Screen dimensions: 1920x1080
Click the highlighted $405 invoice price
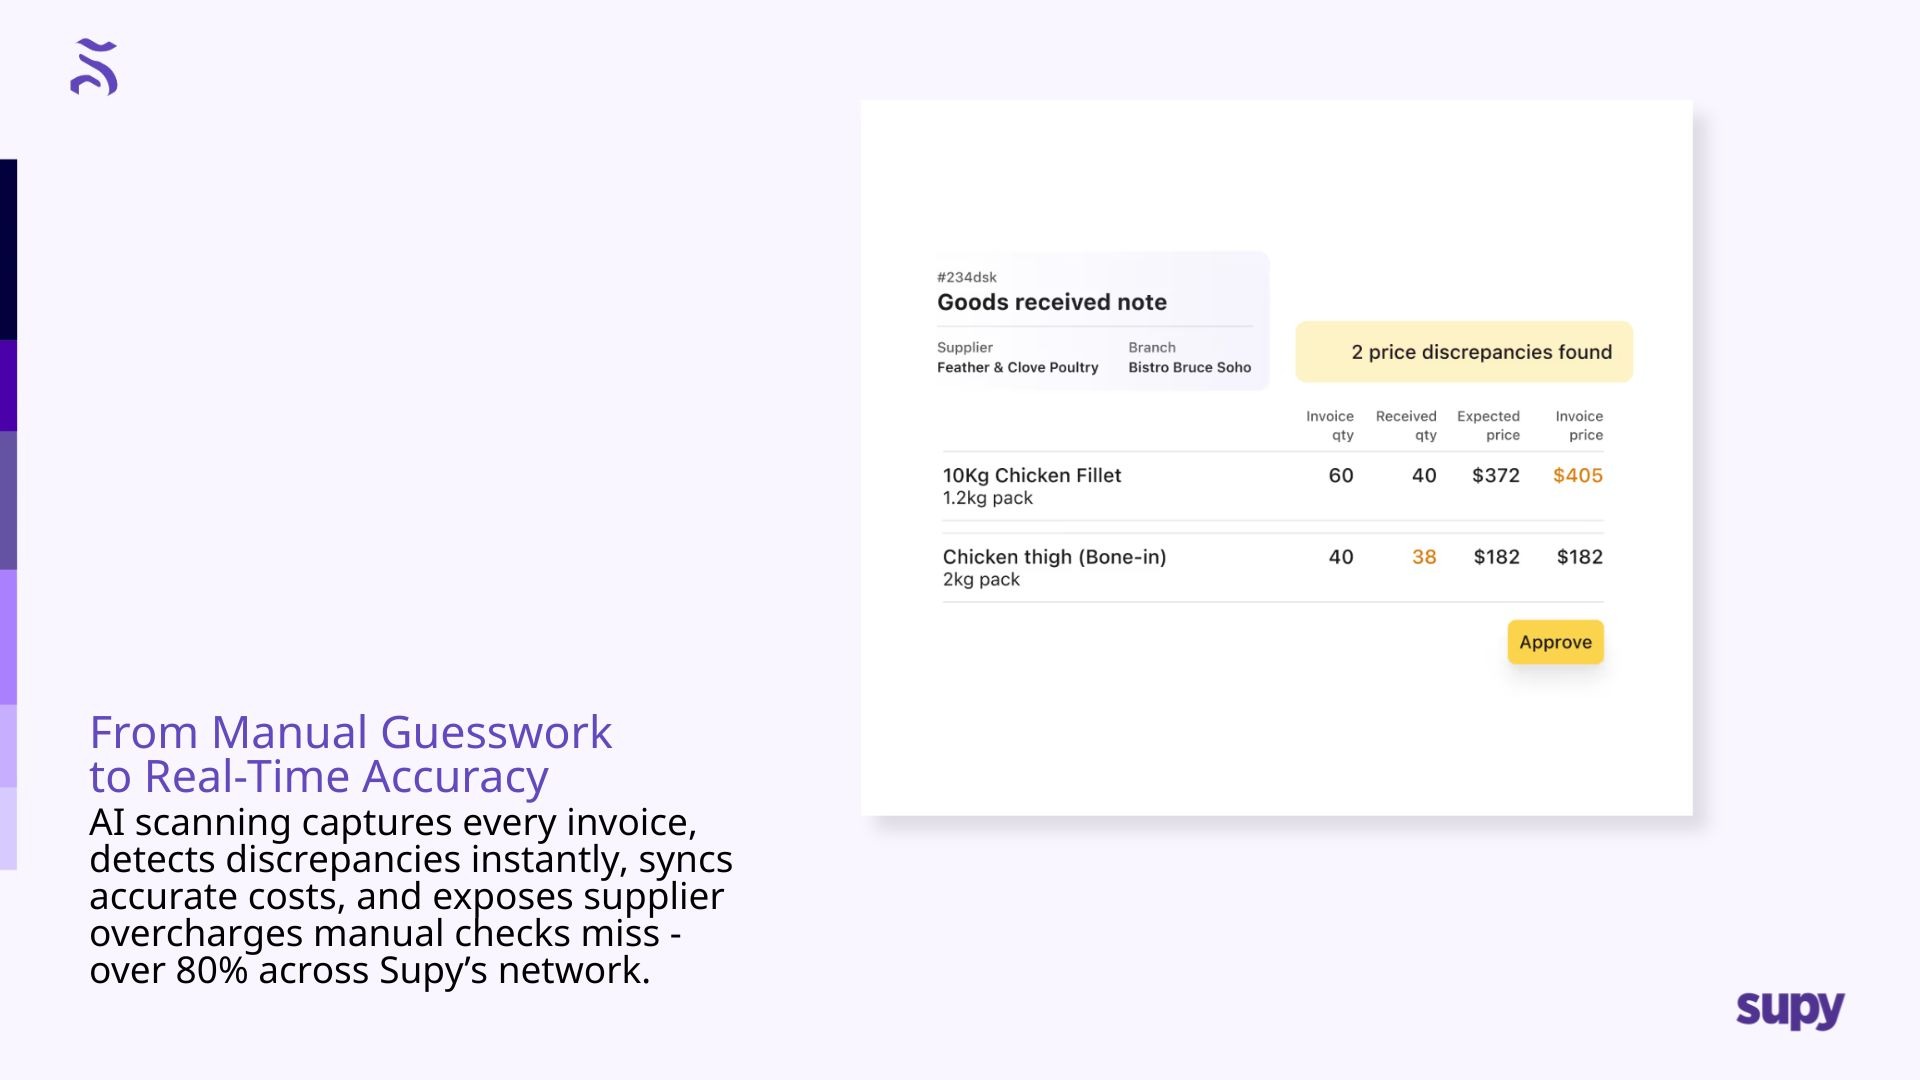click(x=1577, y=476)
